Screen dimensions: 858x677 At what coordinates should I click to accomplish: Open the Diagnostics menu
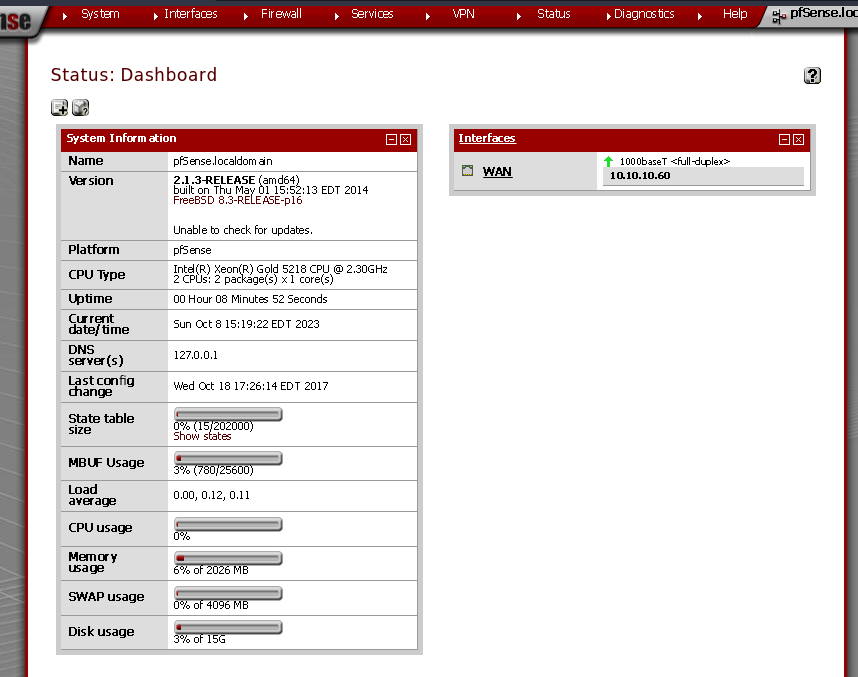[644, 14]
